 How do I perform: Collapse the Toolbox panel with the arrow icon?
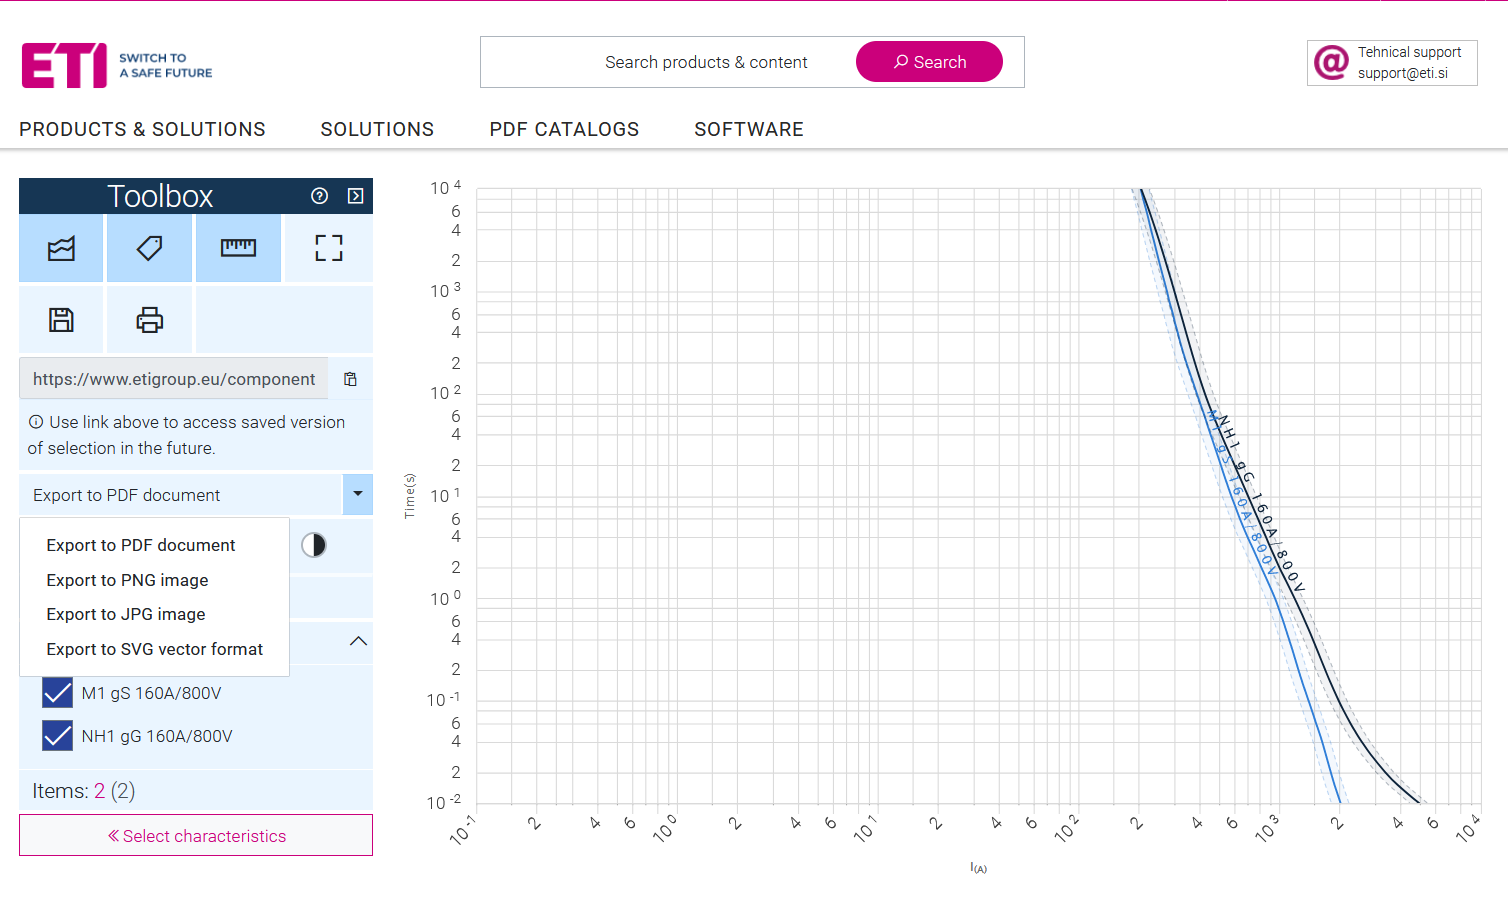click(355, 196)
